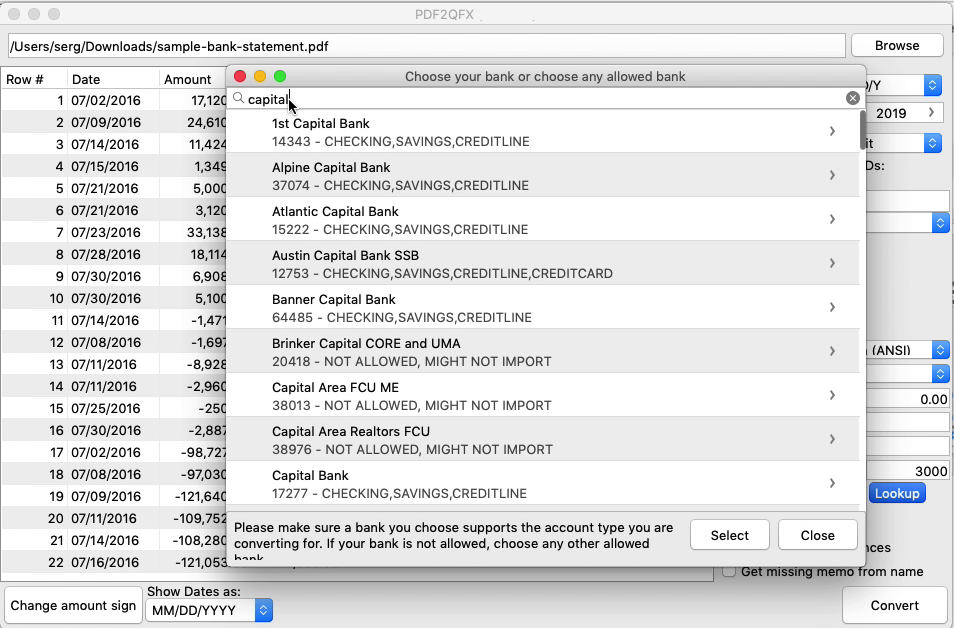
Task: Select Capital Area FCU ME entry
Action: [543, 395]
